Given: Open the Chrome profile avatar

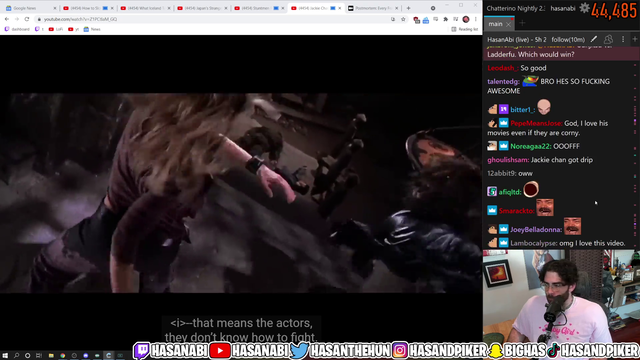Looking at the screenshot, I should point(466,19).
